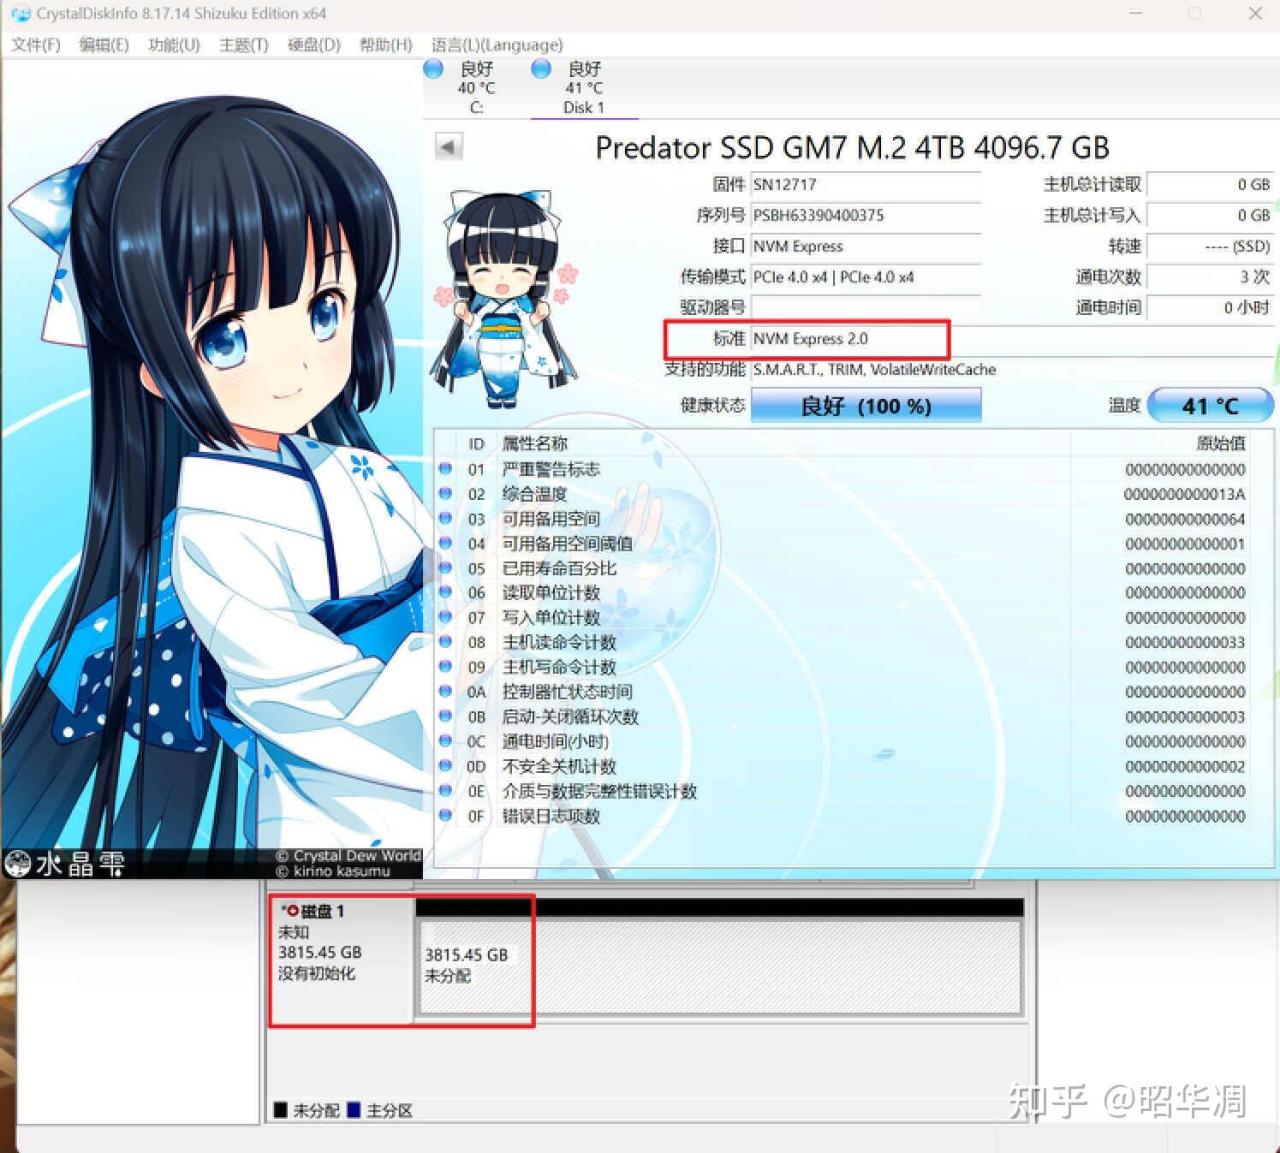Click the status dot for attribute 02 综合温度
Viewport: 1280px width, 1153px height.
pyautogui.click(x=445, y=494)
